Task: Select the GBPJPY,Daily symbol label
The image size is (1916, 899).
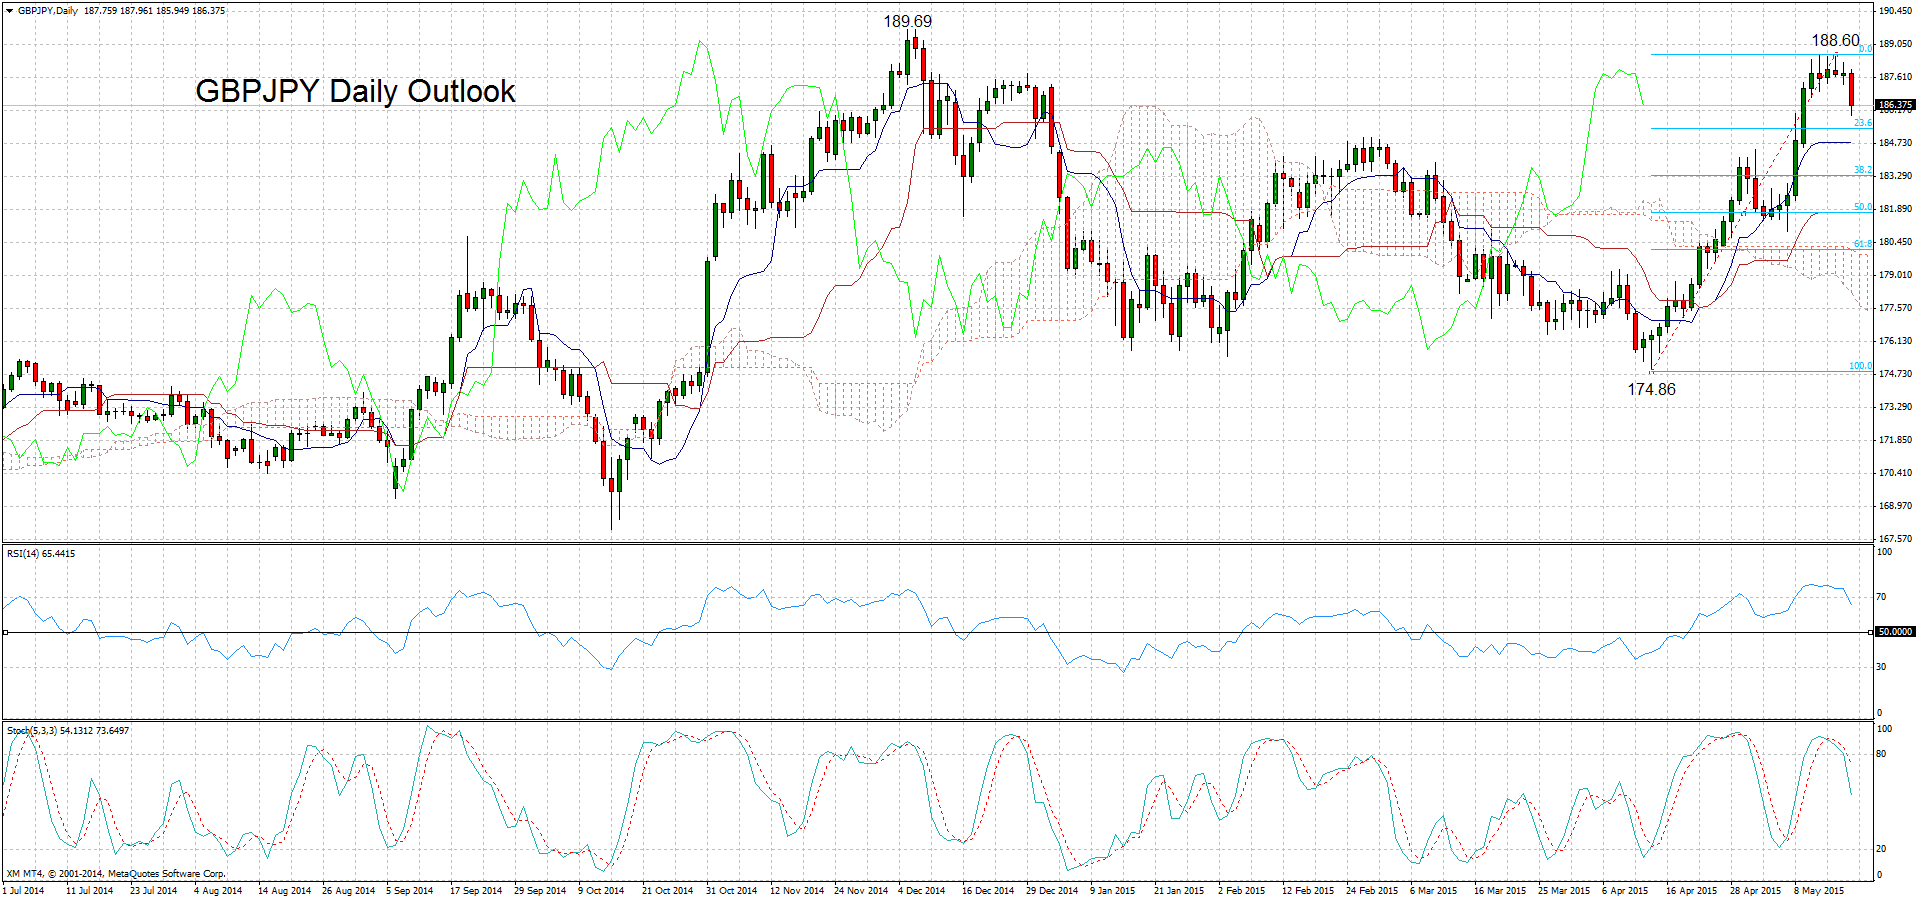Action: coord(48,11)
